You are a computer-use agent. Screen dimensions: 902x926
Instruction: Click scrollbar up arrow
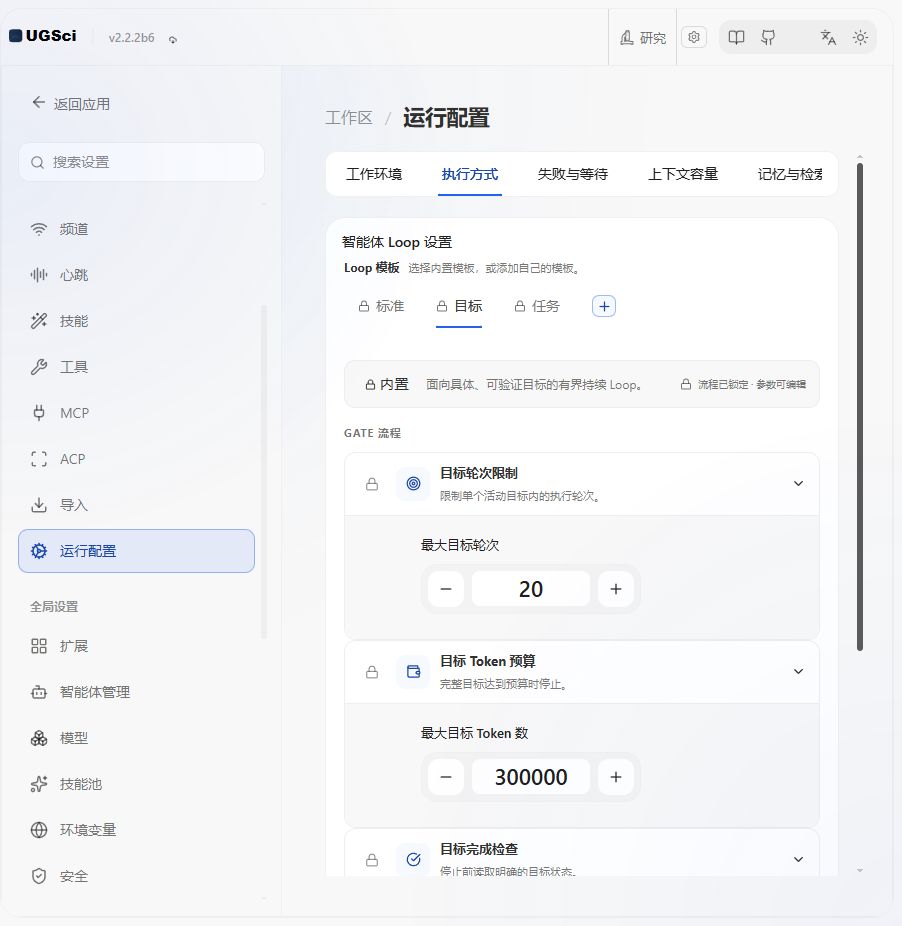pyautogui.click(x=860, y=156)
